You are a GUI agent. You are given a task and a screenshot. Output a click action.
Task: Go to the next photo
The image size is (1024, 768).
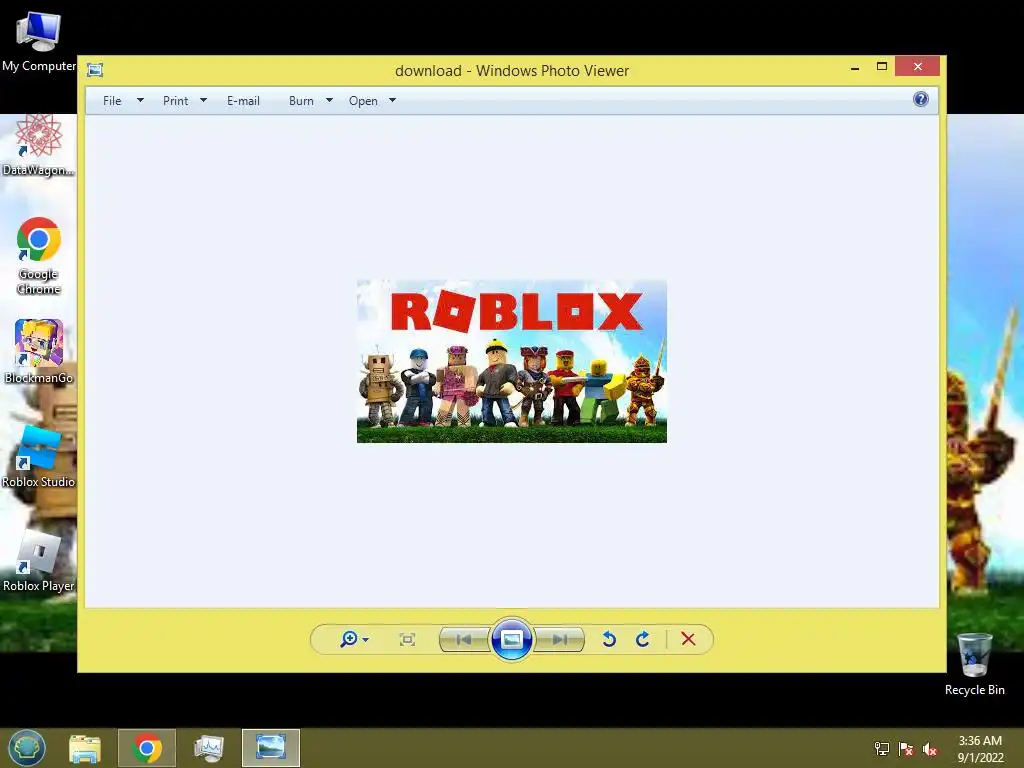tap(559, 639)
